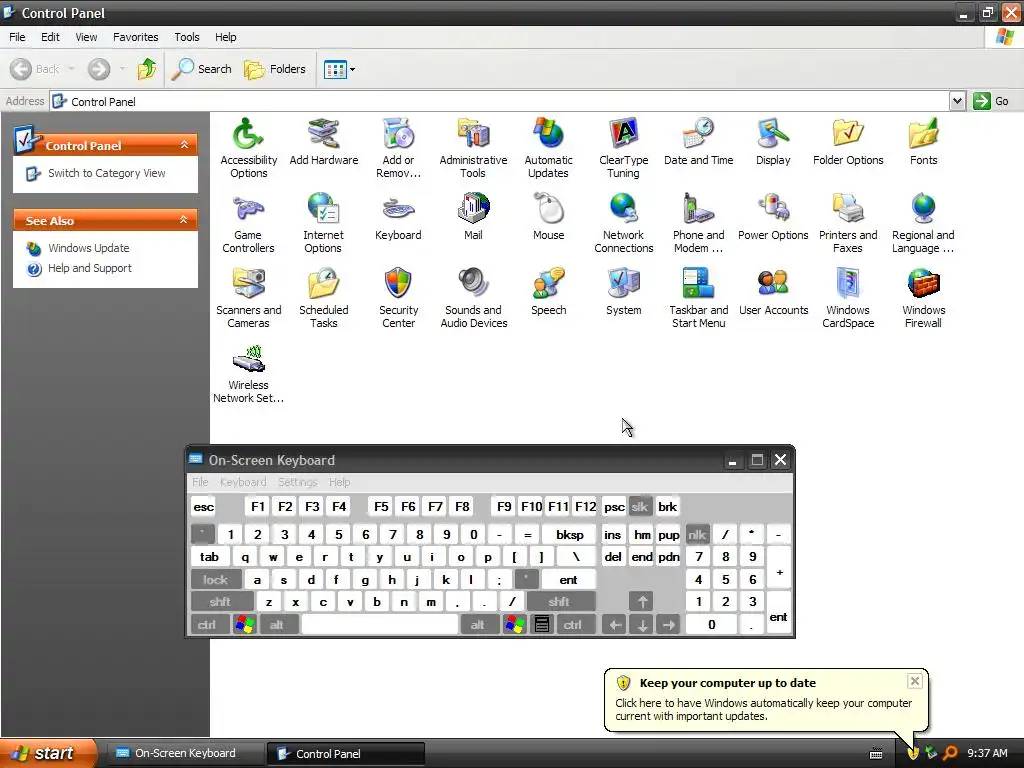Screen dimensions: 1024x768
Task: Open the Tools menu
Action: (187, 37)
